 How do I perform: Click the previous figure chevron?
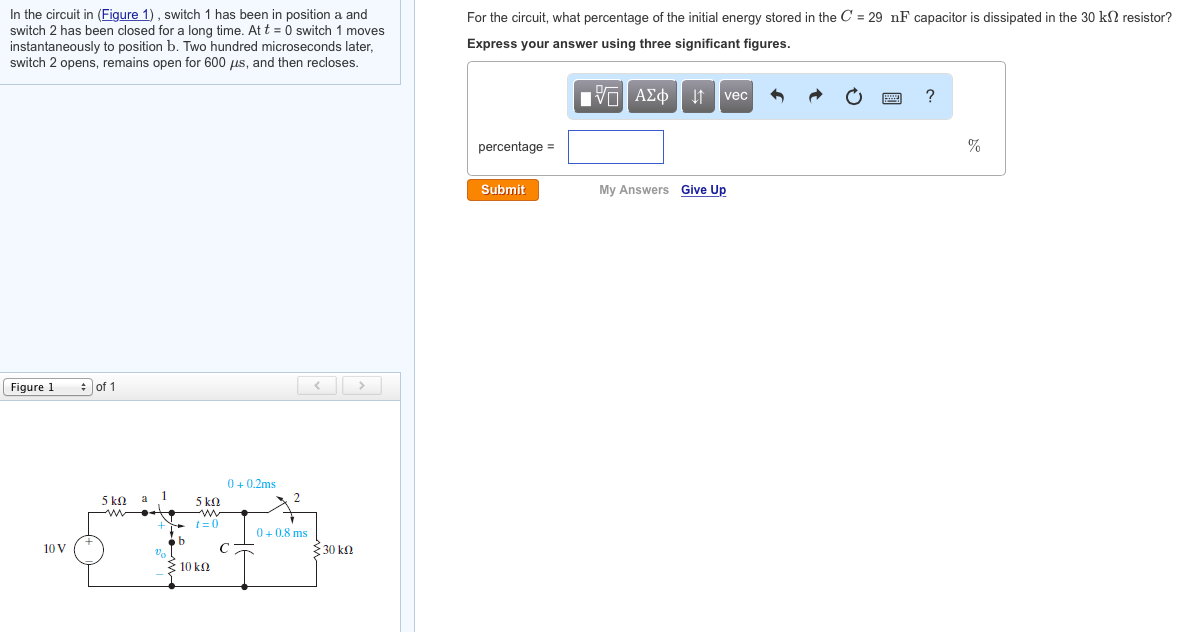pyautogui.click(x=317, y=385)
